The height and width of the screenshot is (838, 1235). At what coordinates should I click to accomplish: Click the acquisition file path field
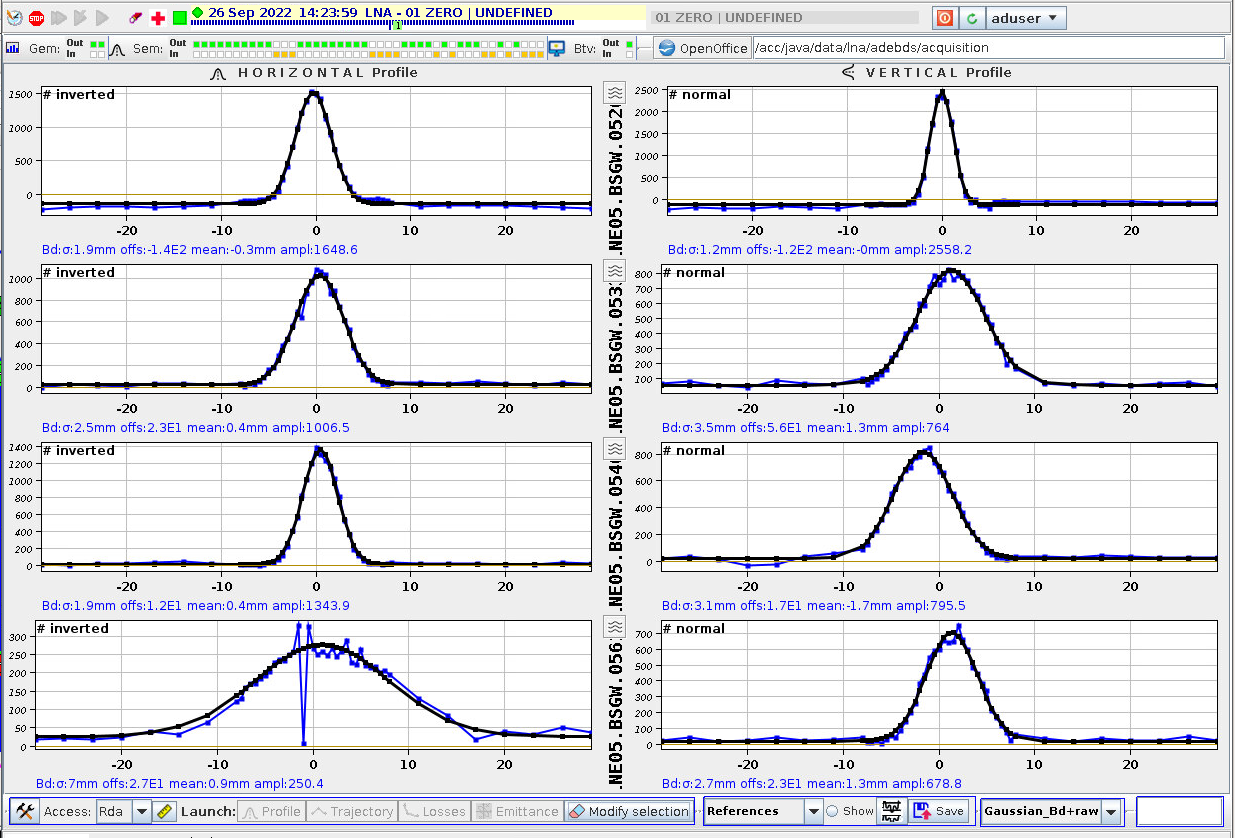pyautogui.click(x=988, y=48)
